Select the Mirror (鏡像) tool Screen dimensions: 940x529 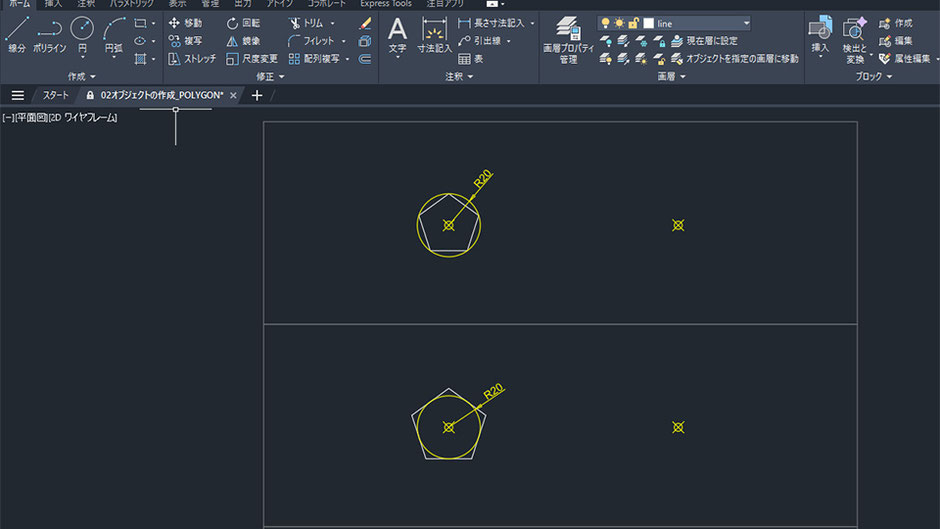243,41
